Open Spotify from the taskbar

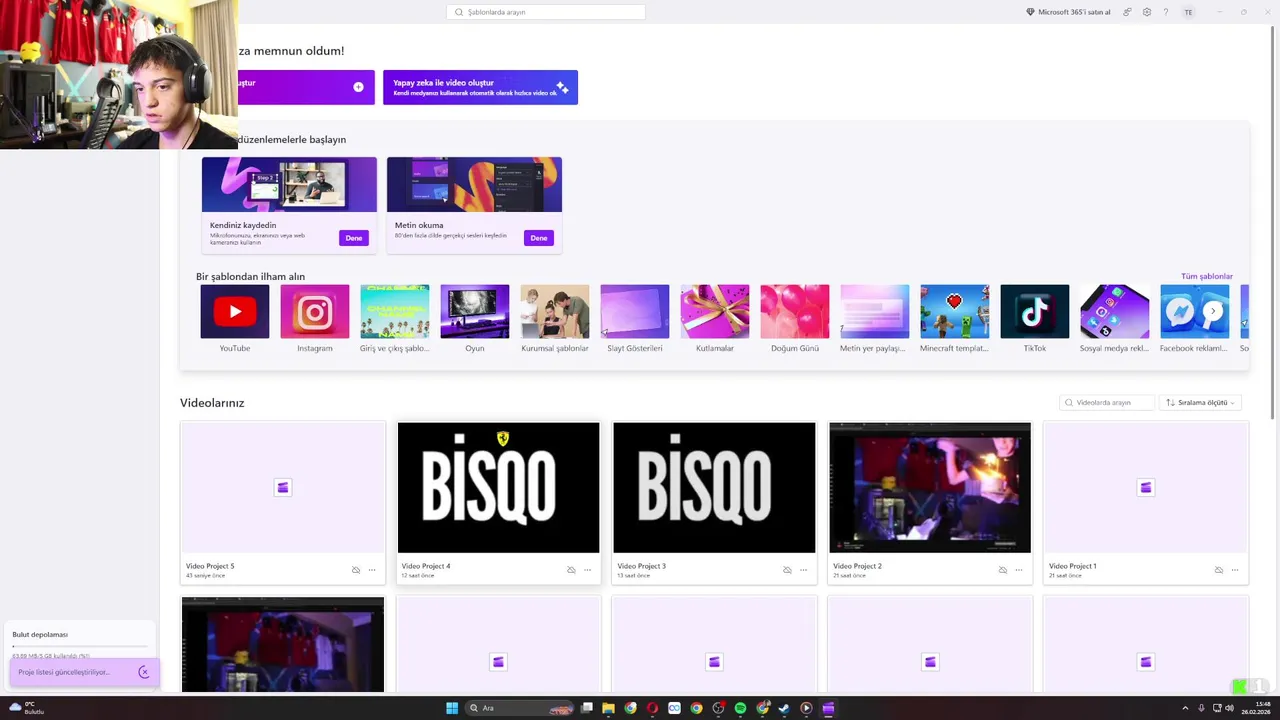(x=740, y=708)
